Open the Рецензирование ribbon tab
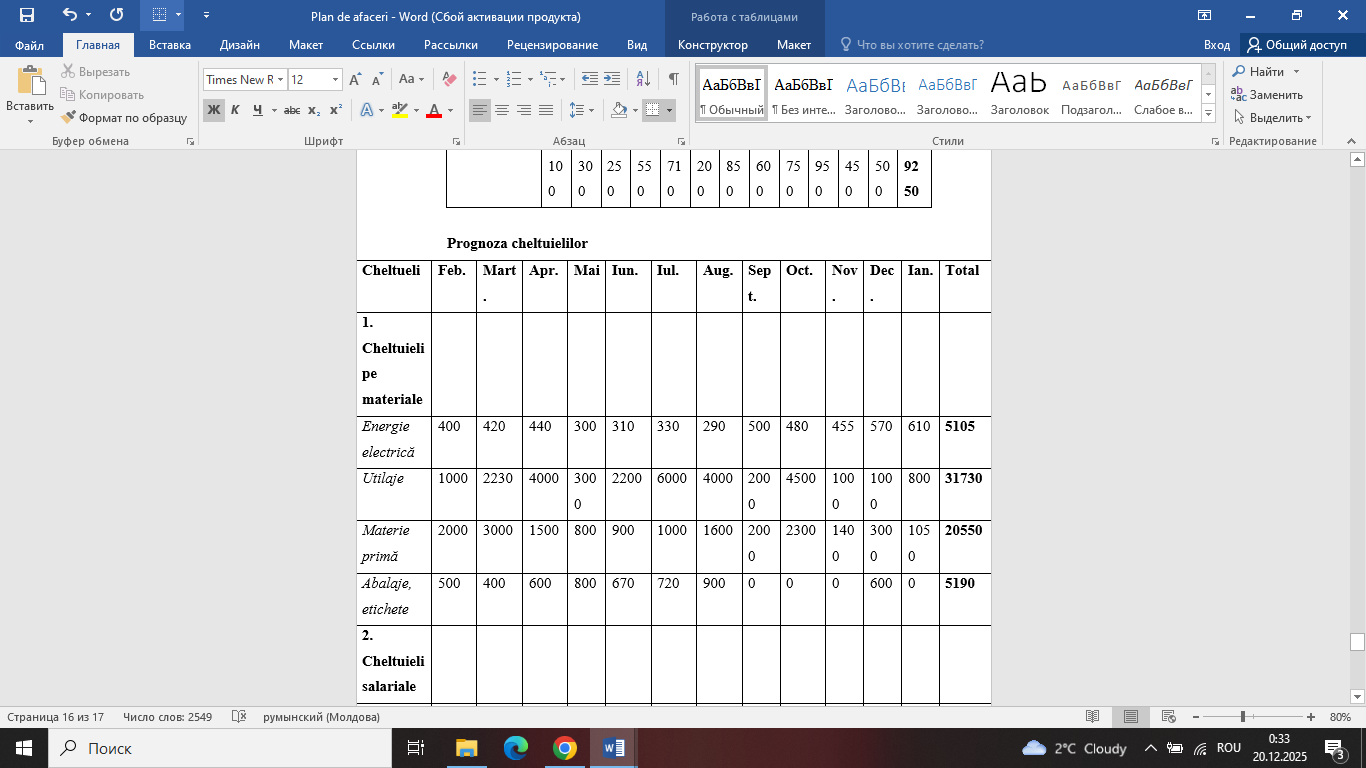This screenshot has width=1366, height=768. pyautogui.click(x=552, y=45)
